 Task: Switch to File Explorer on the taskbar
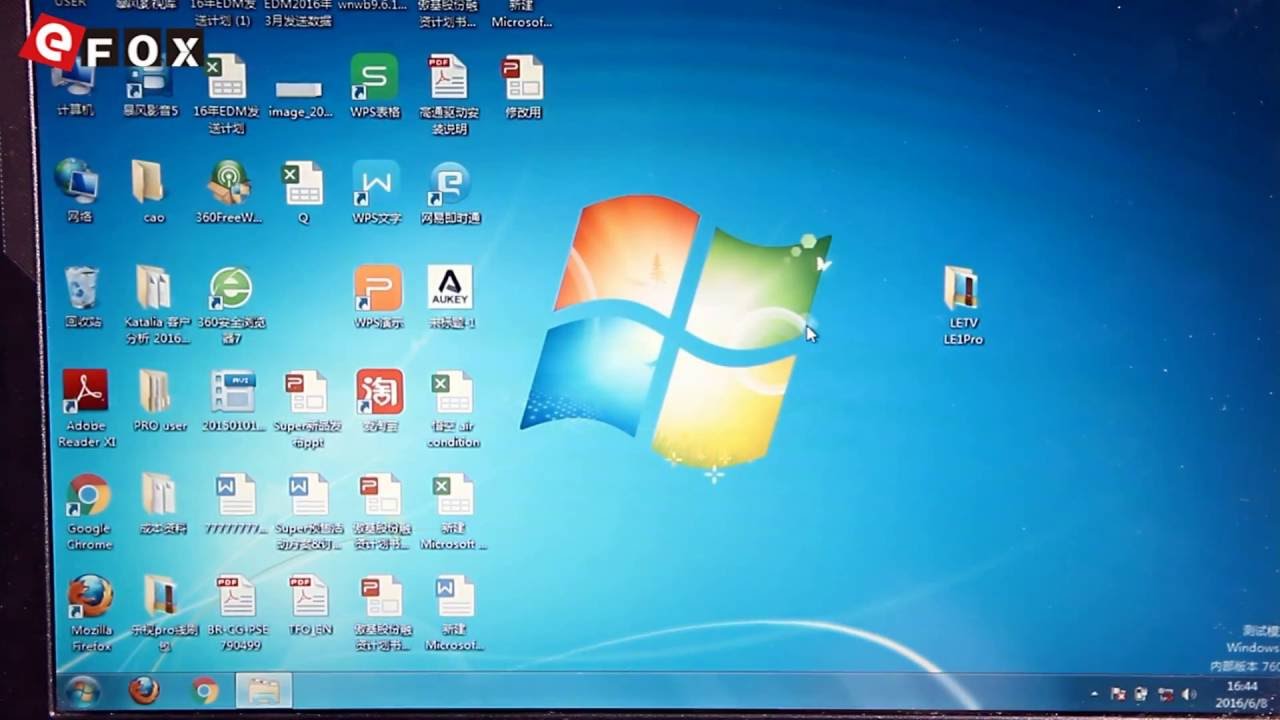264,691
